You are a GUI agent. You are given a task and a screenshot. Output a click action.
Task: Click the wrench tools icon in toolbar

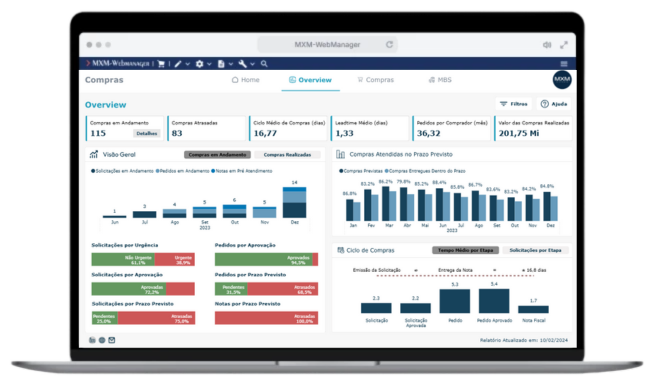click(x=243, y=64)
